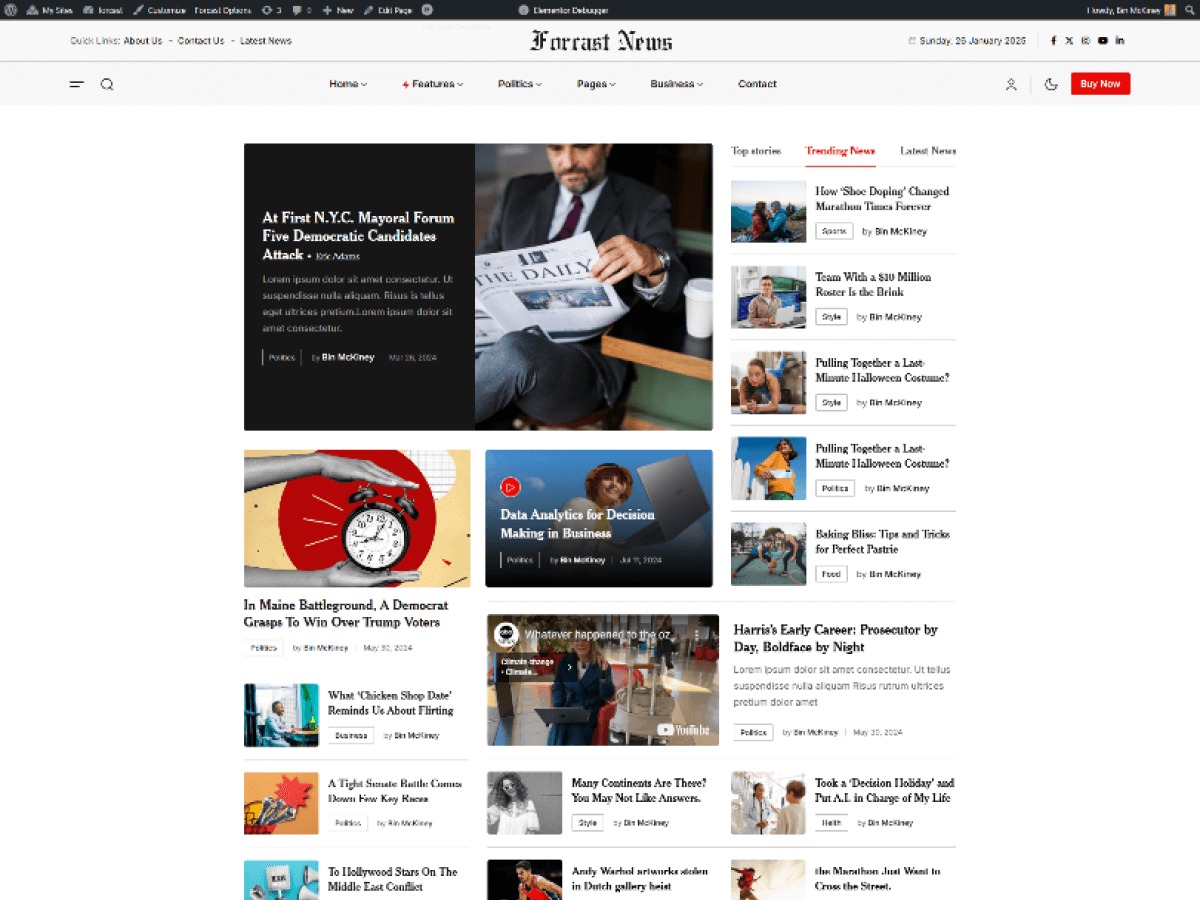The width and height of the screenshot is (1200, 900).
Task: Open Data Analytics for Decision Making article
Action: pyautogui.click(x=578, y=524)
